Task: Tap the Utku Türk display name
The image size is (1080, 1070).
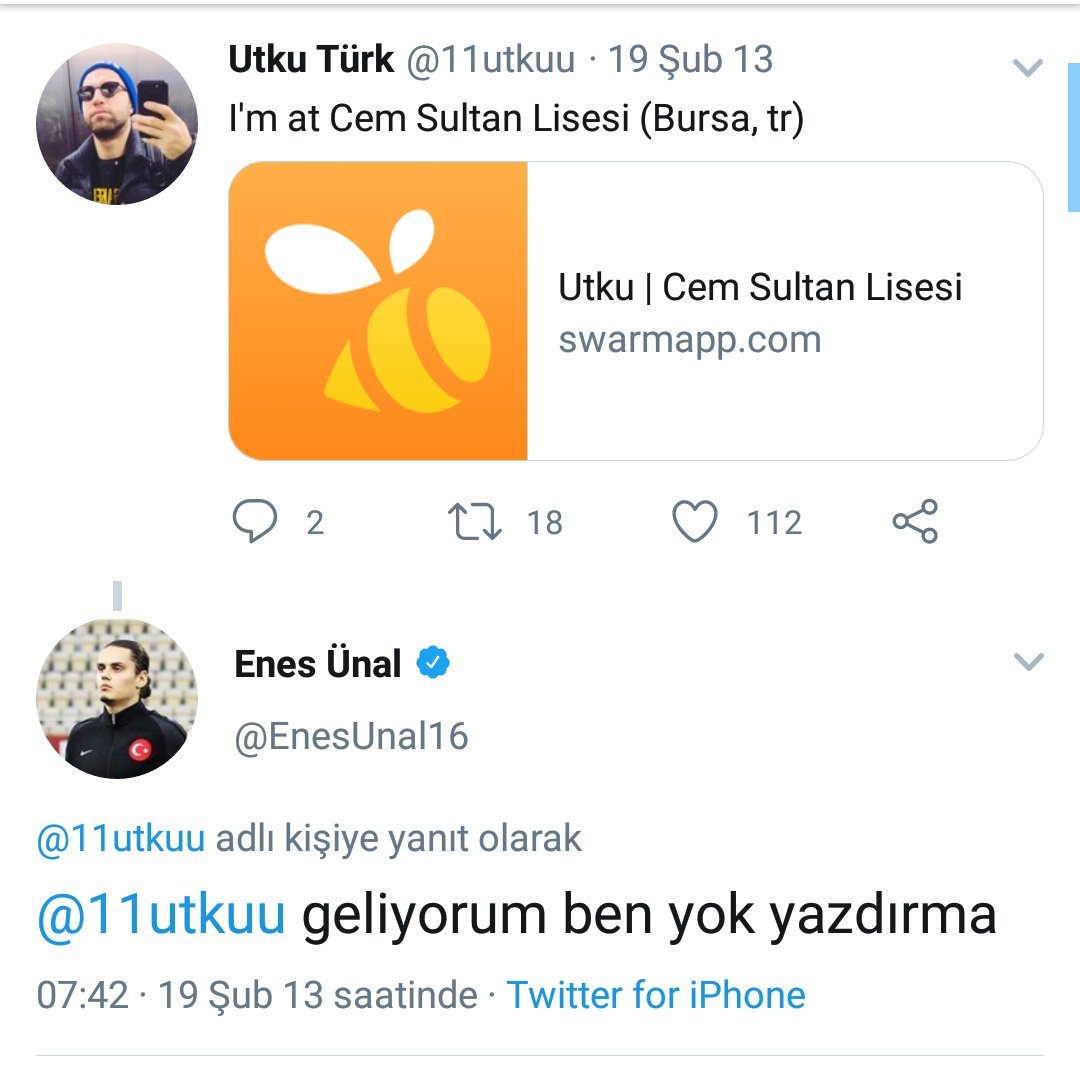Action: [311, 59]
